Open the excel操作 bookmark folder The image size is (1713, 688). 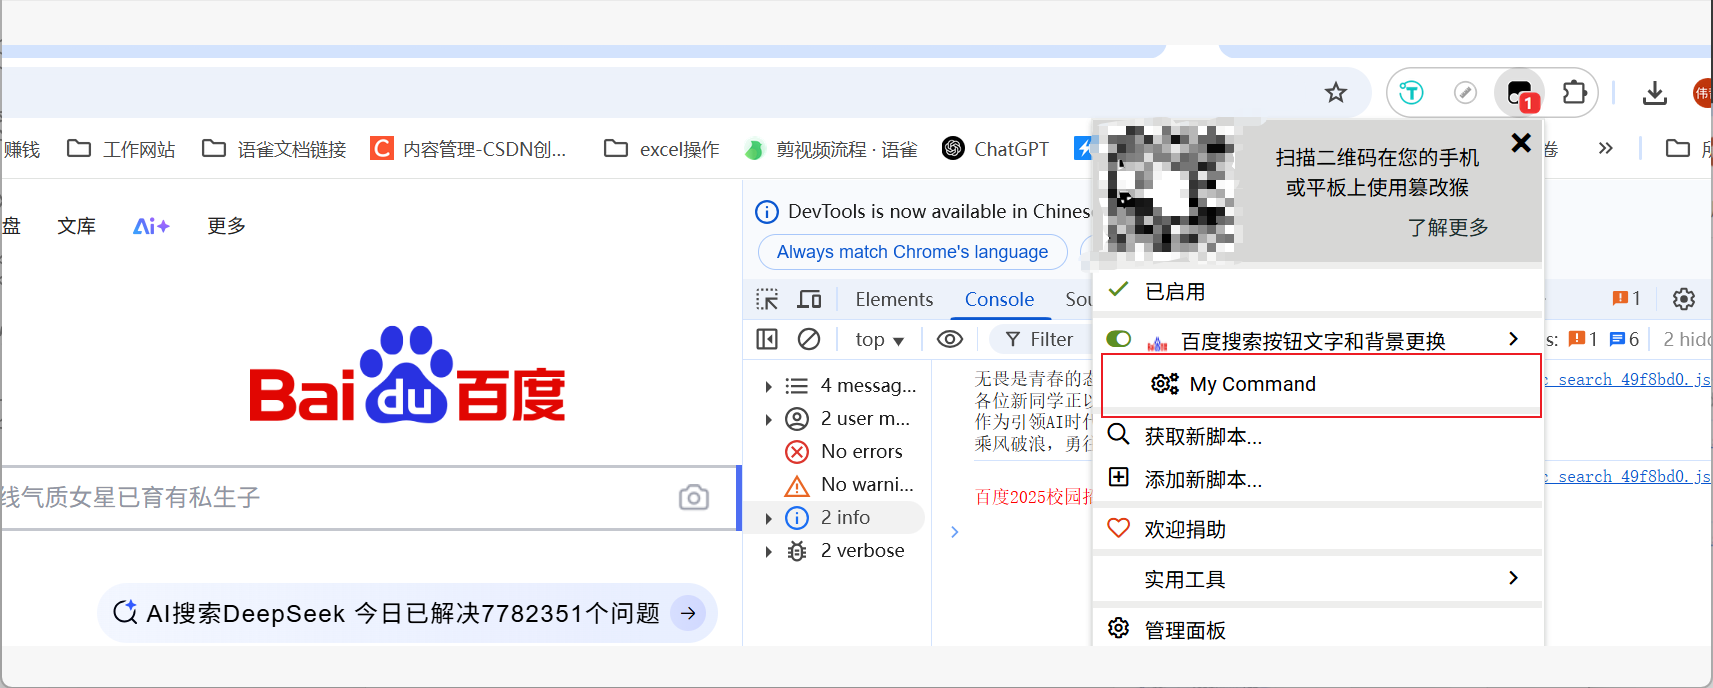click(662, 149)
